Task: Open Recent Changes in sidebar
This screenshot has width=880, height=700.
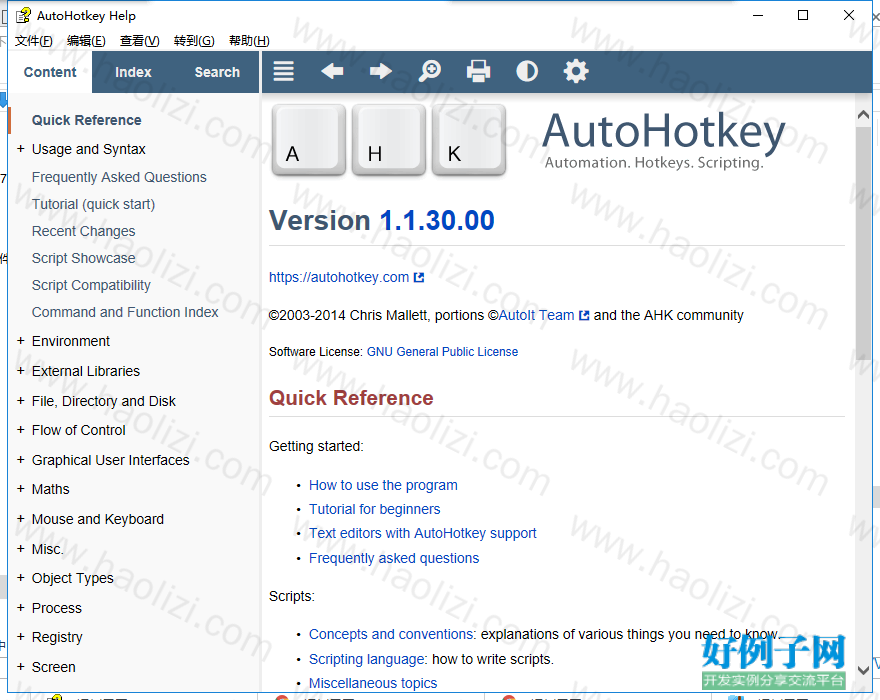Action: click(84, 231)
